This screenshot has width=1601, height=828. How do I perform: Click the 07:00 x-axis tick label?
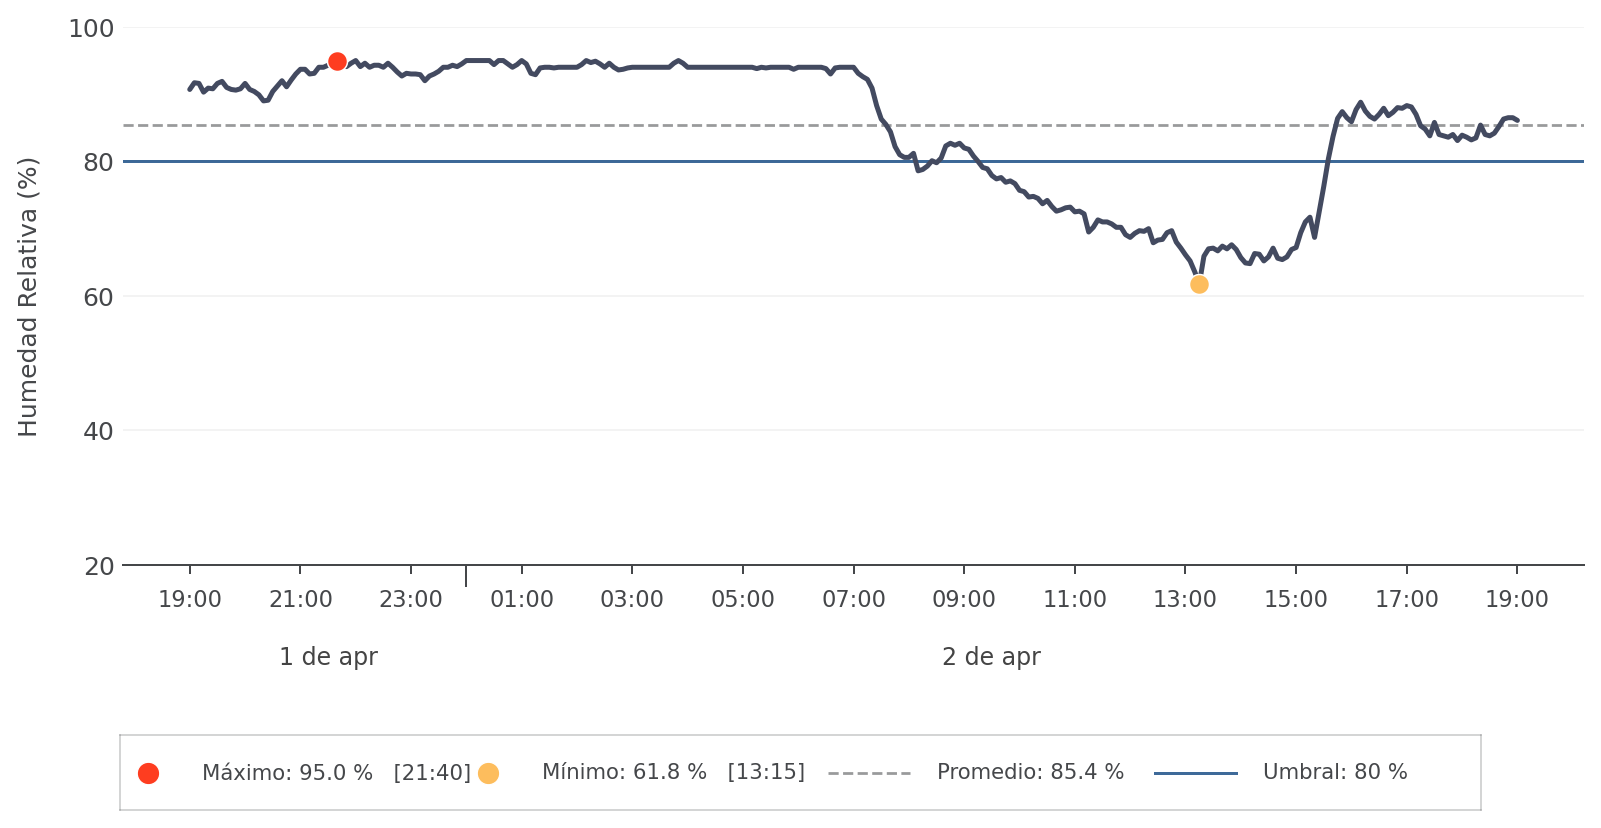click(x=853, y=600)
